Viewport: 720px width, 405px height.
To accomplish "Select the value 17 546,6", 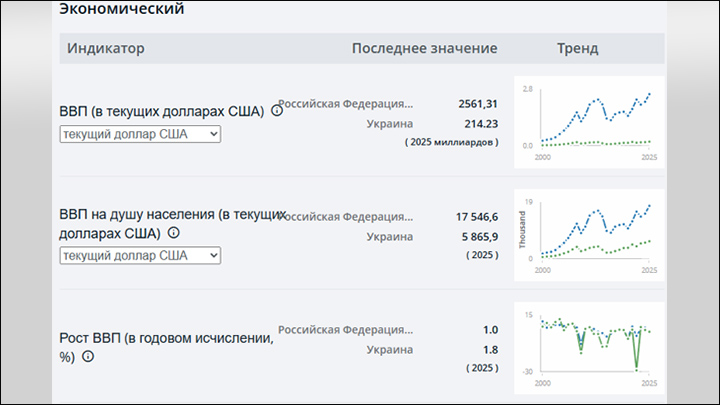I will pyautogui.click(x=477, y=217).
